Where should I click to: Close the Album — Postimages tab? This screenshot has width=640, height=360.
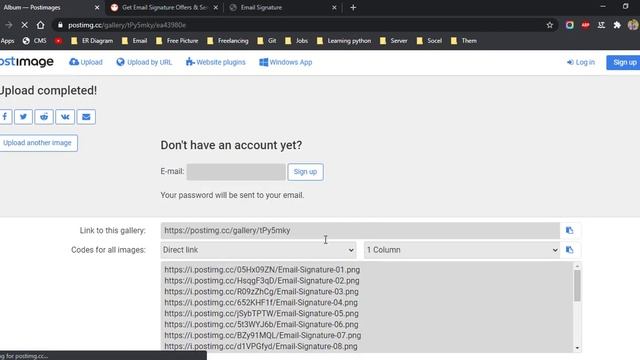click(97, 7)
